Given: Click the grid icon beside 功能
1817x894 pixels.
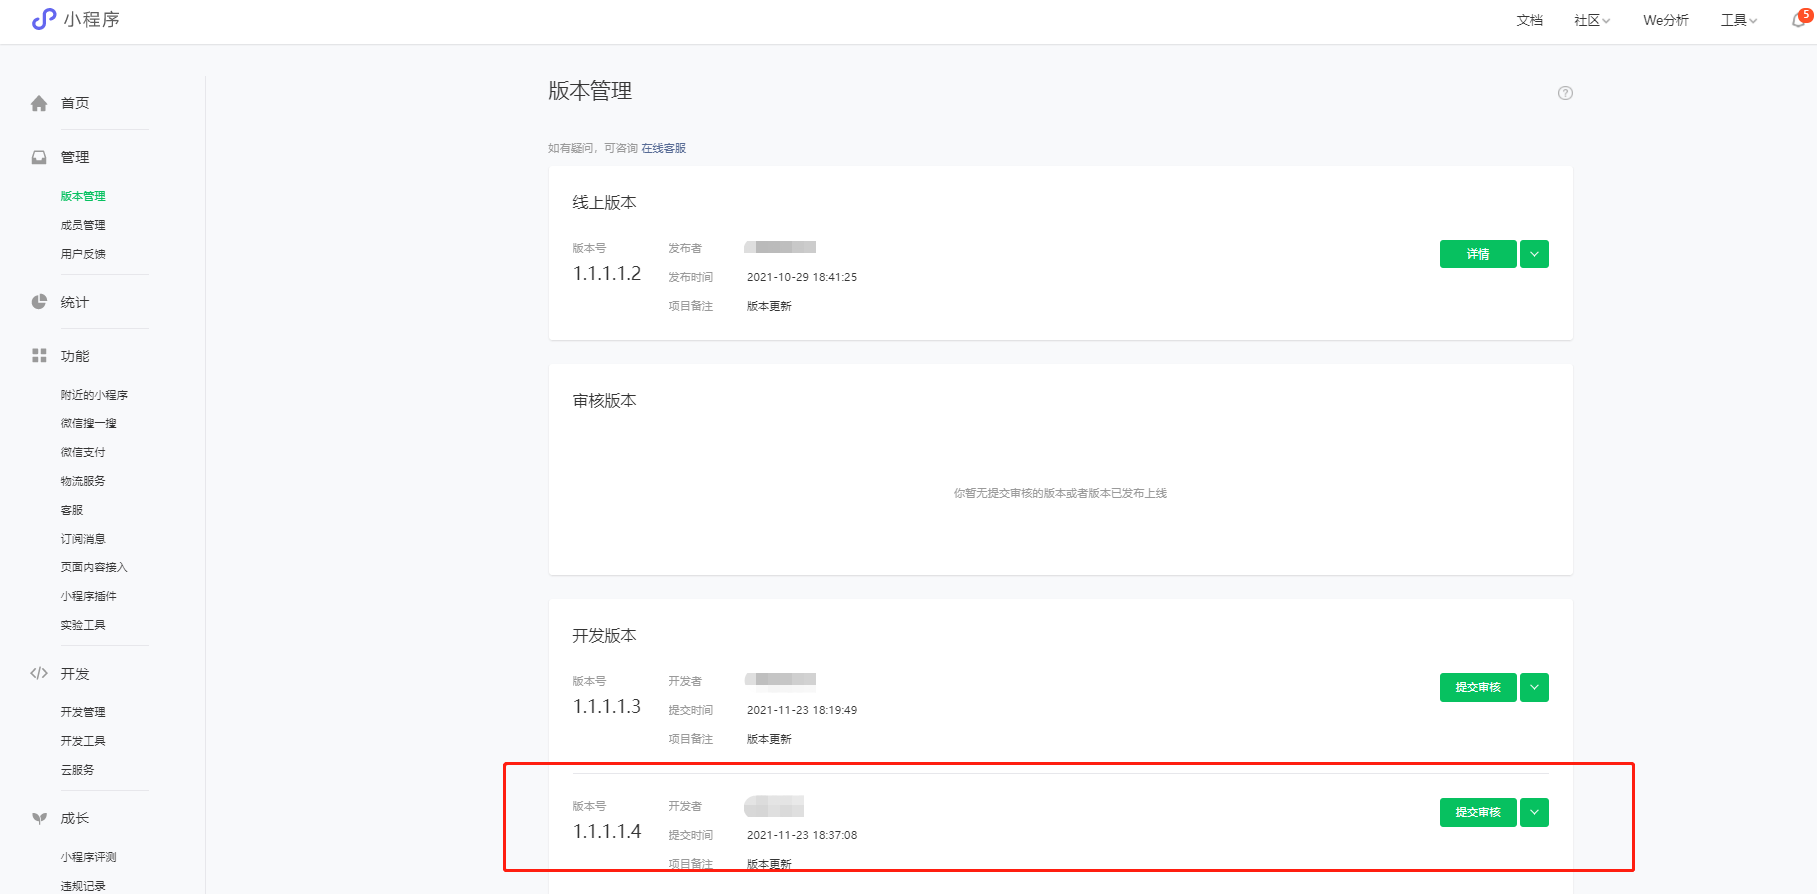Looking at the screenshot, I should (x=39, y=356).
